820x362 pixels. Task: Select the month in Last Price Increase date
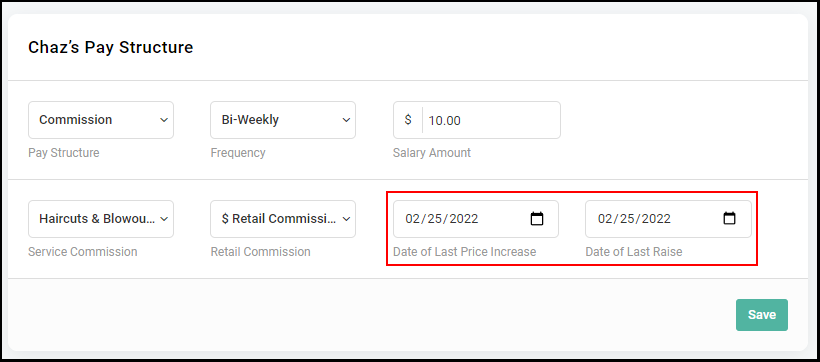point(413,219)
